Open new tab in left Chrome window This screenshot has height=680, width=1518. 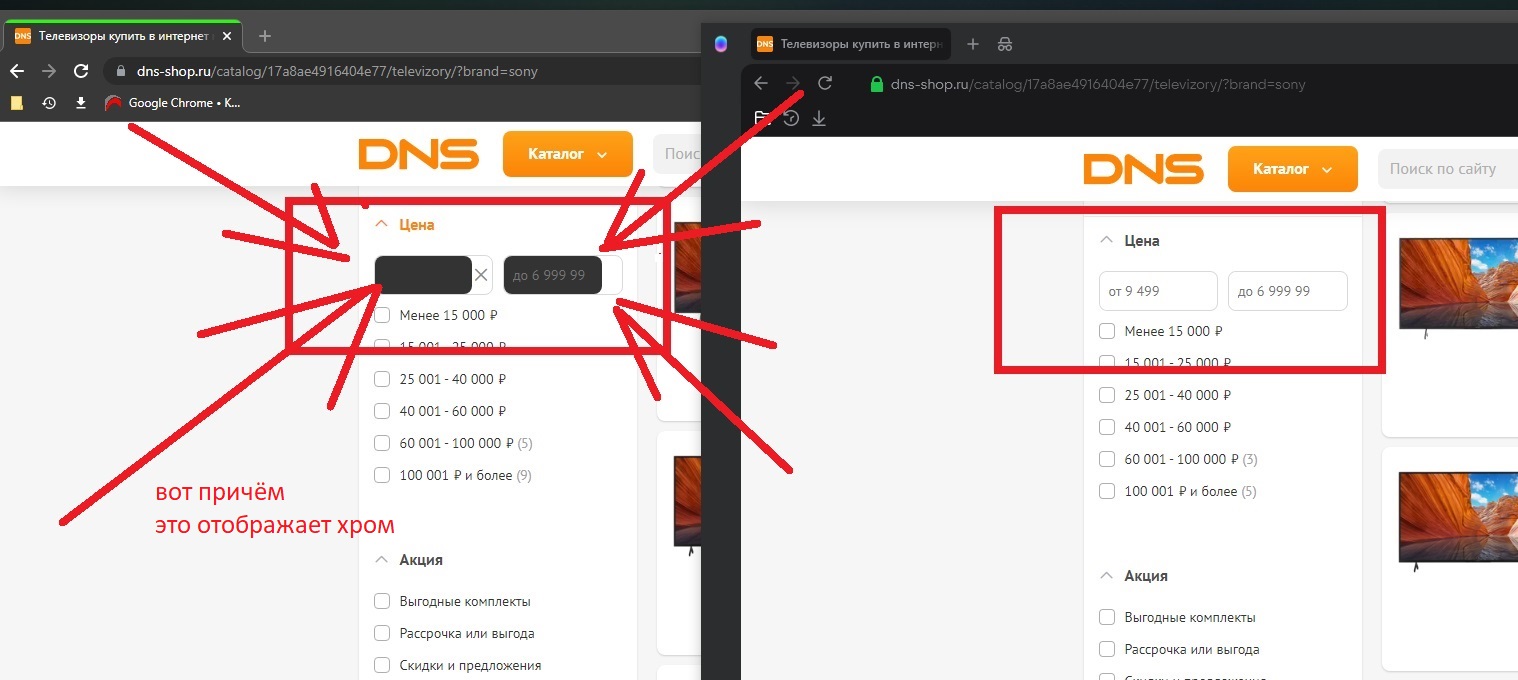(265, 36)
